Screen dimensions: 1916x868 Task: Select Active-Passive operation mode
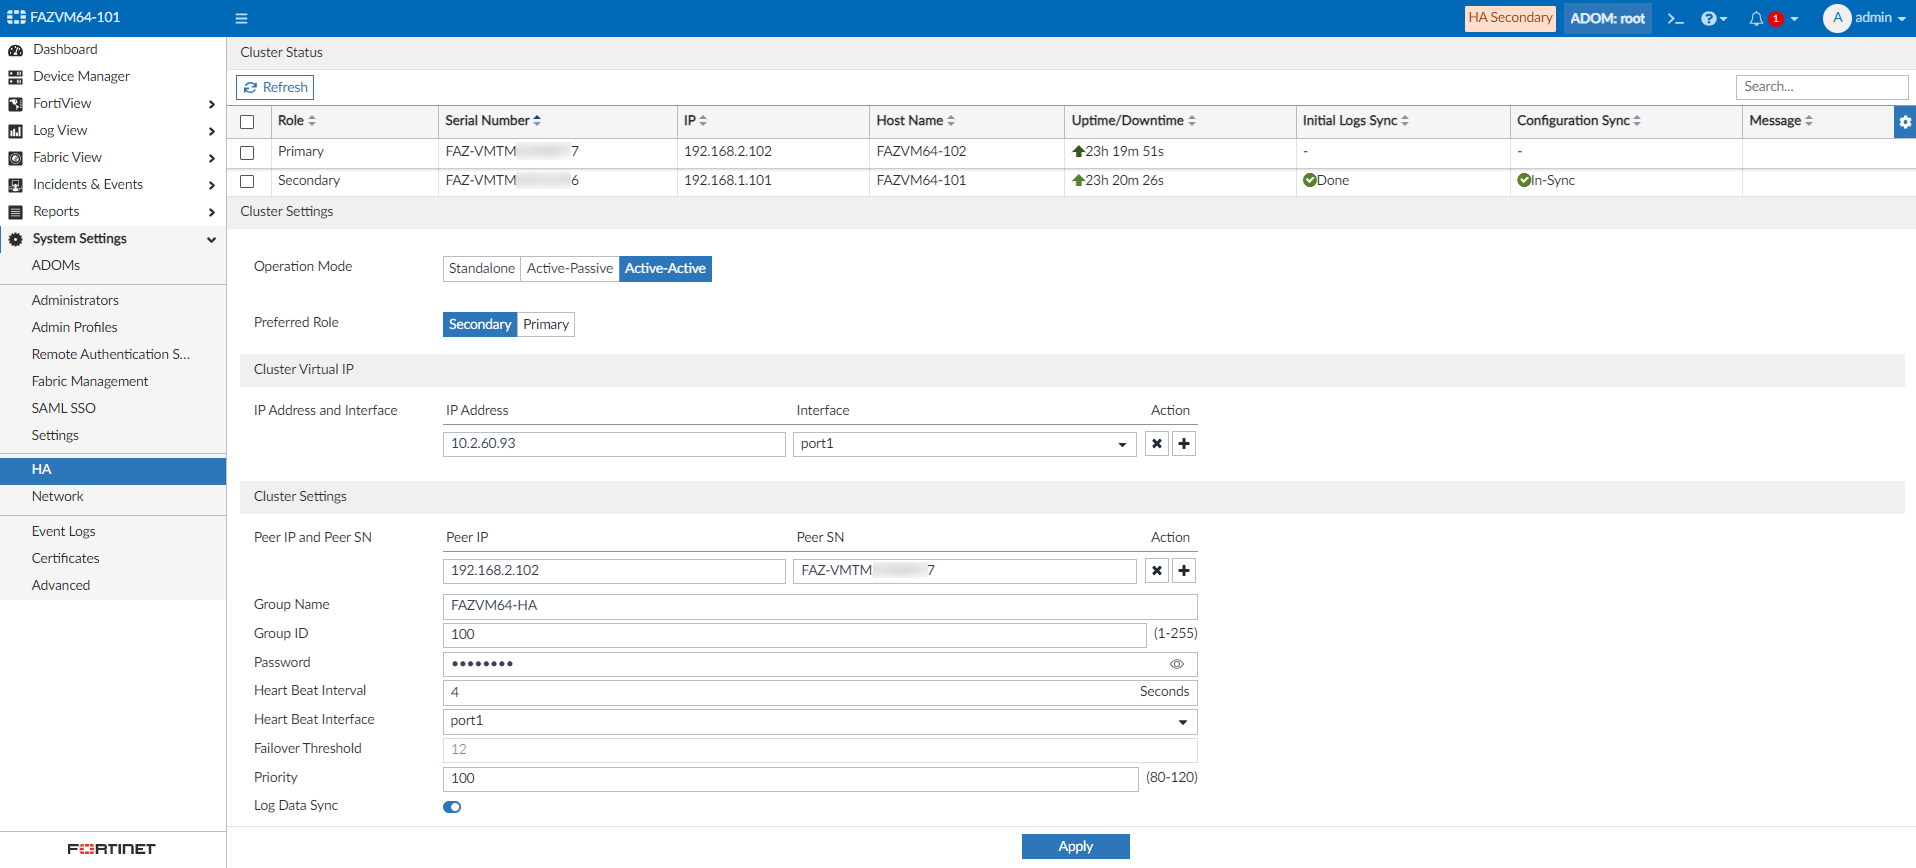pos(569,269)
